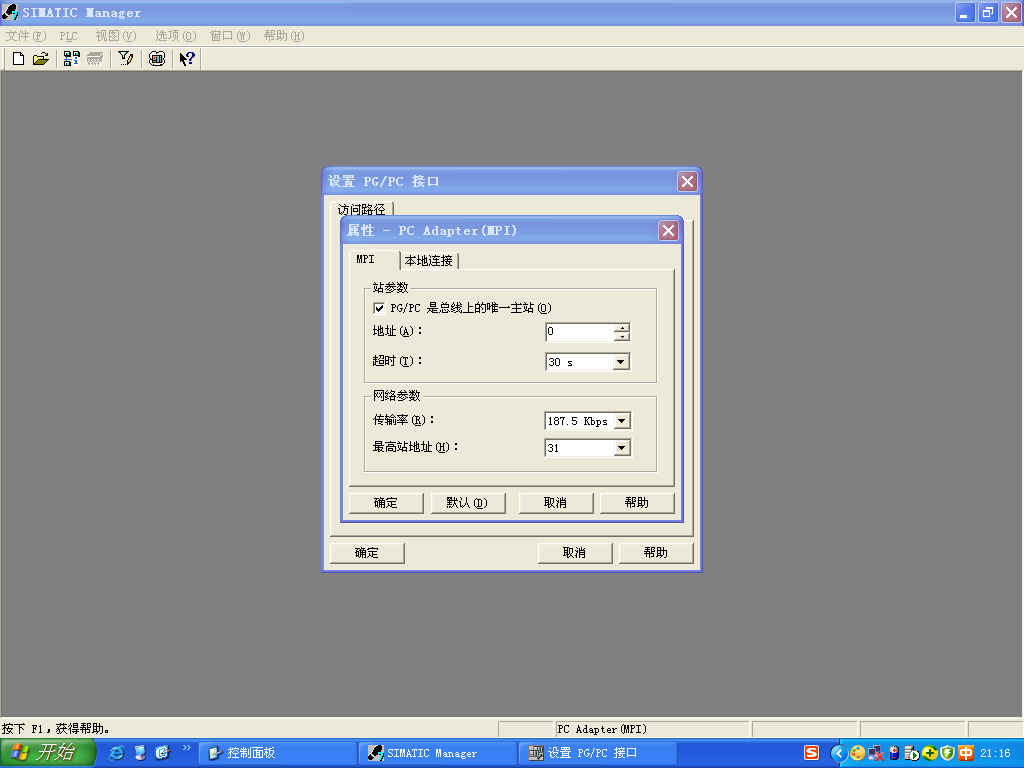Viewport: 1024px width, 768px height.
Task: Click the New Project toolbar icon
Action: (x=18, y=59)
